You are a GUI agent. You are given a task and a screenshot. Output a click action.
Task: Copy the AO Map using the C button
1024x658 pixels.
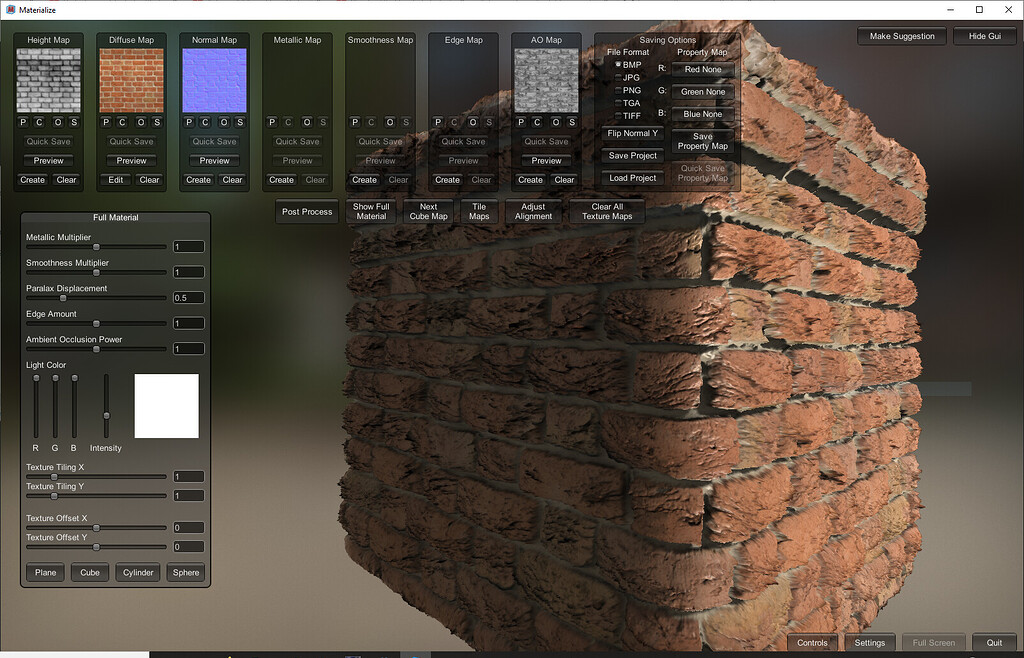537,122
